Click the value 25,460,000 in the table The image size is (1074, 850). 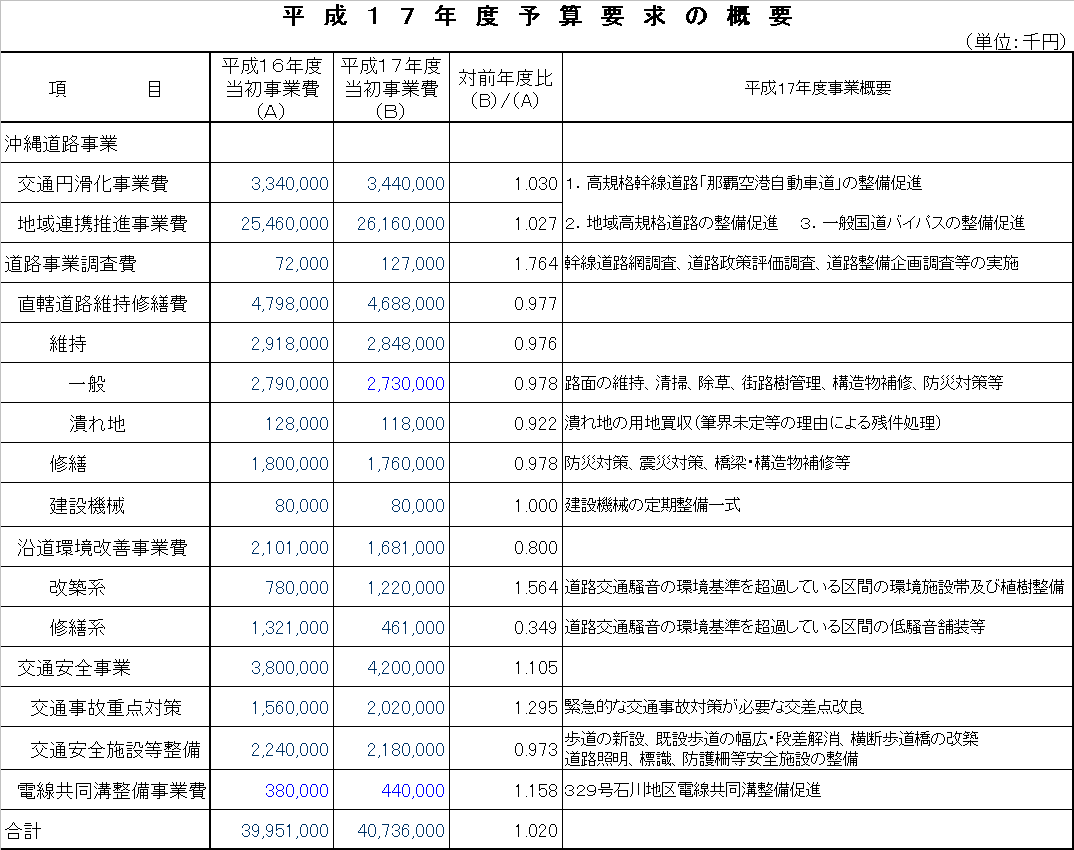(285, 224)
